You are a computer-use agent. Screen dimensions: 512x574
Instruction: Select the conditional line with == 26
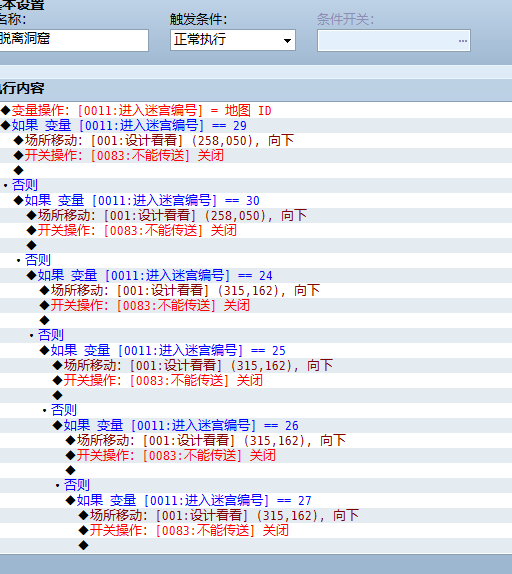click(x=256, y=425)
